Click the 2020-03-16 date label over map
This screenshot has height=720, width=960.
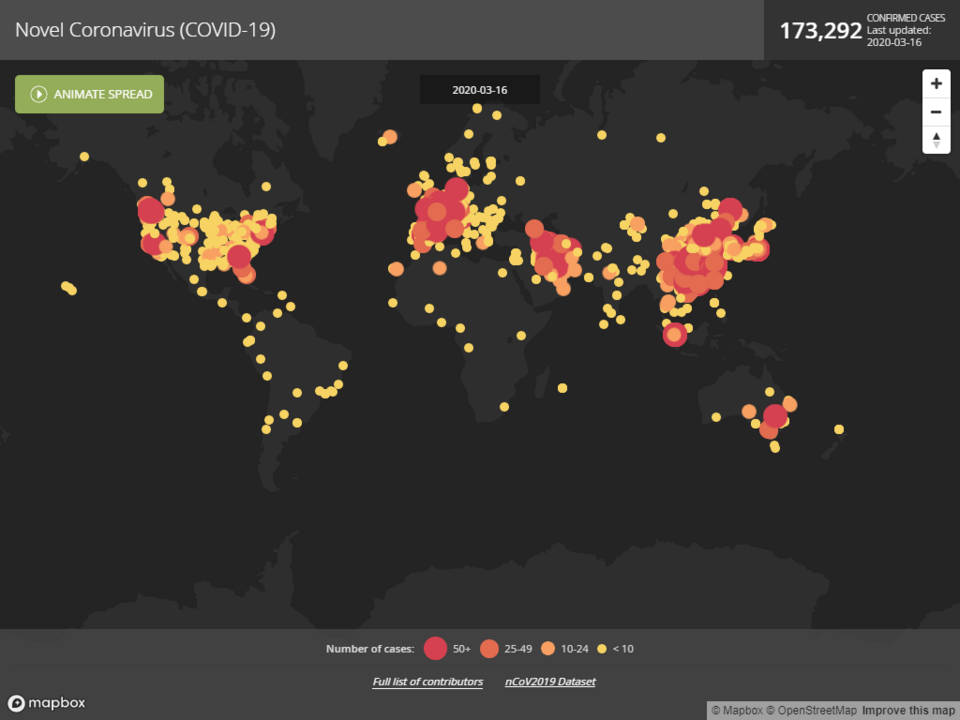[479, 90]
